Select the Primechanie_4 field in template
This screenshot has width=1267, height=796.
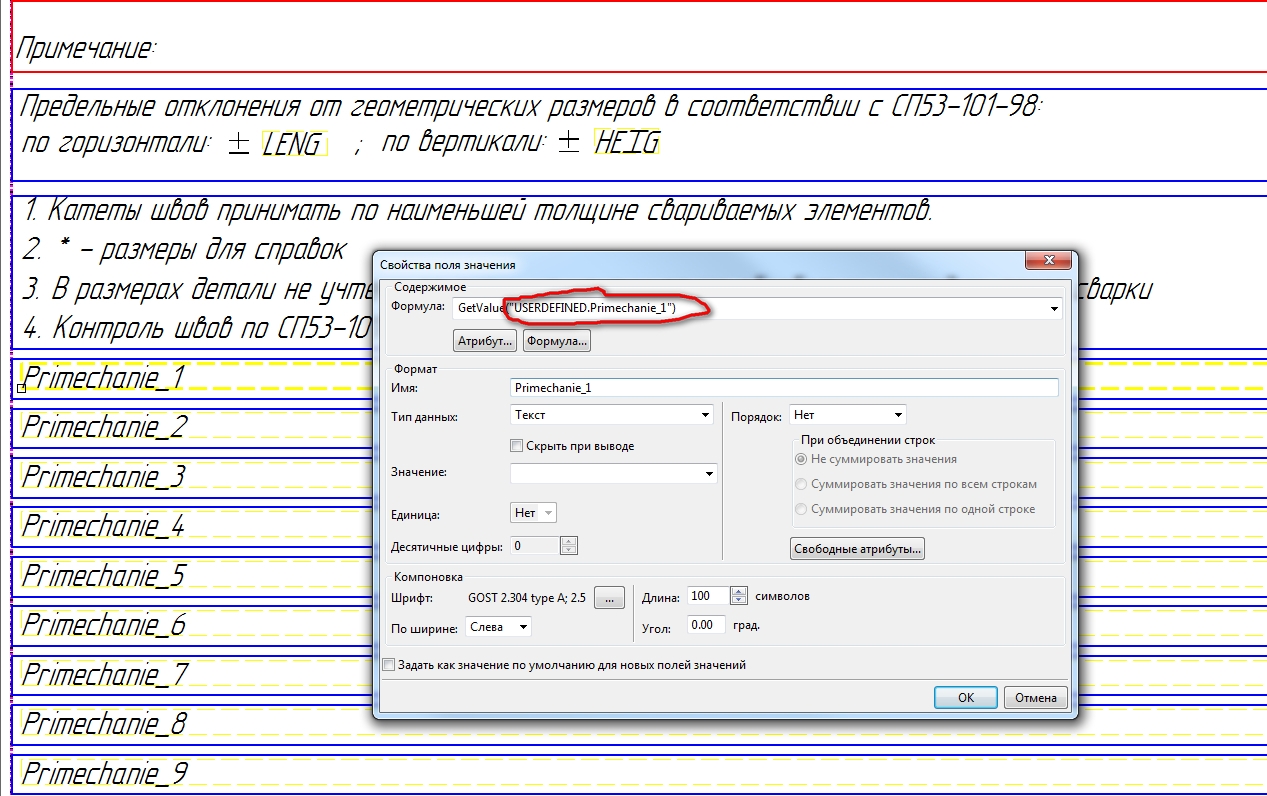[104, 525]
